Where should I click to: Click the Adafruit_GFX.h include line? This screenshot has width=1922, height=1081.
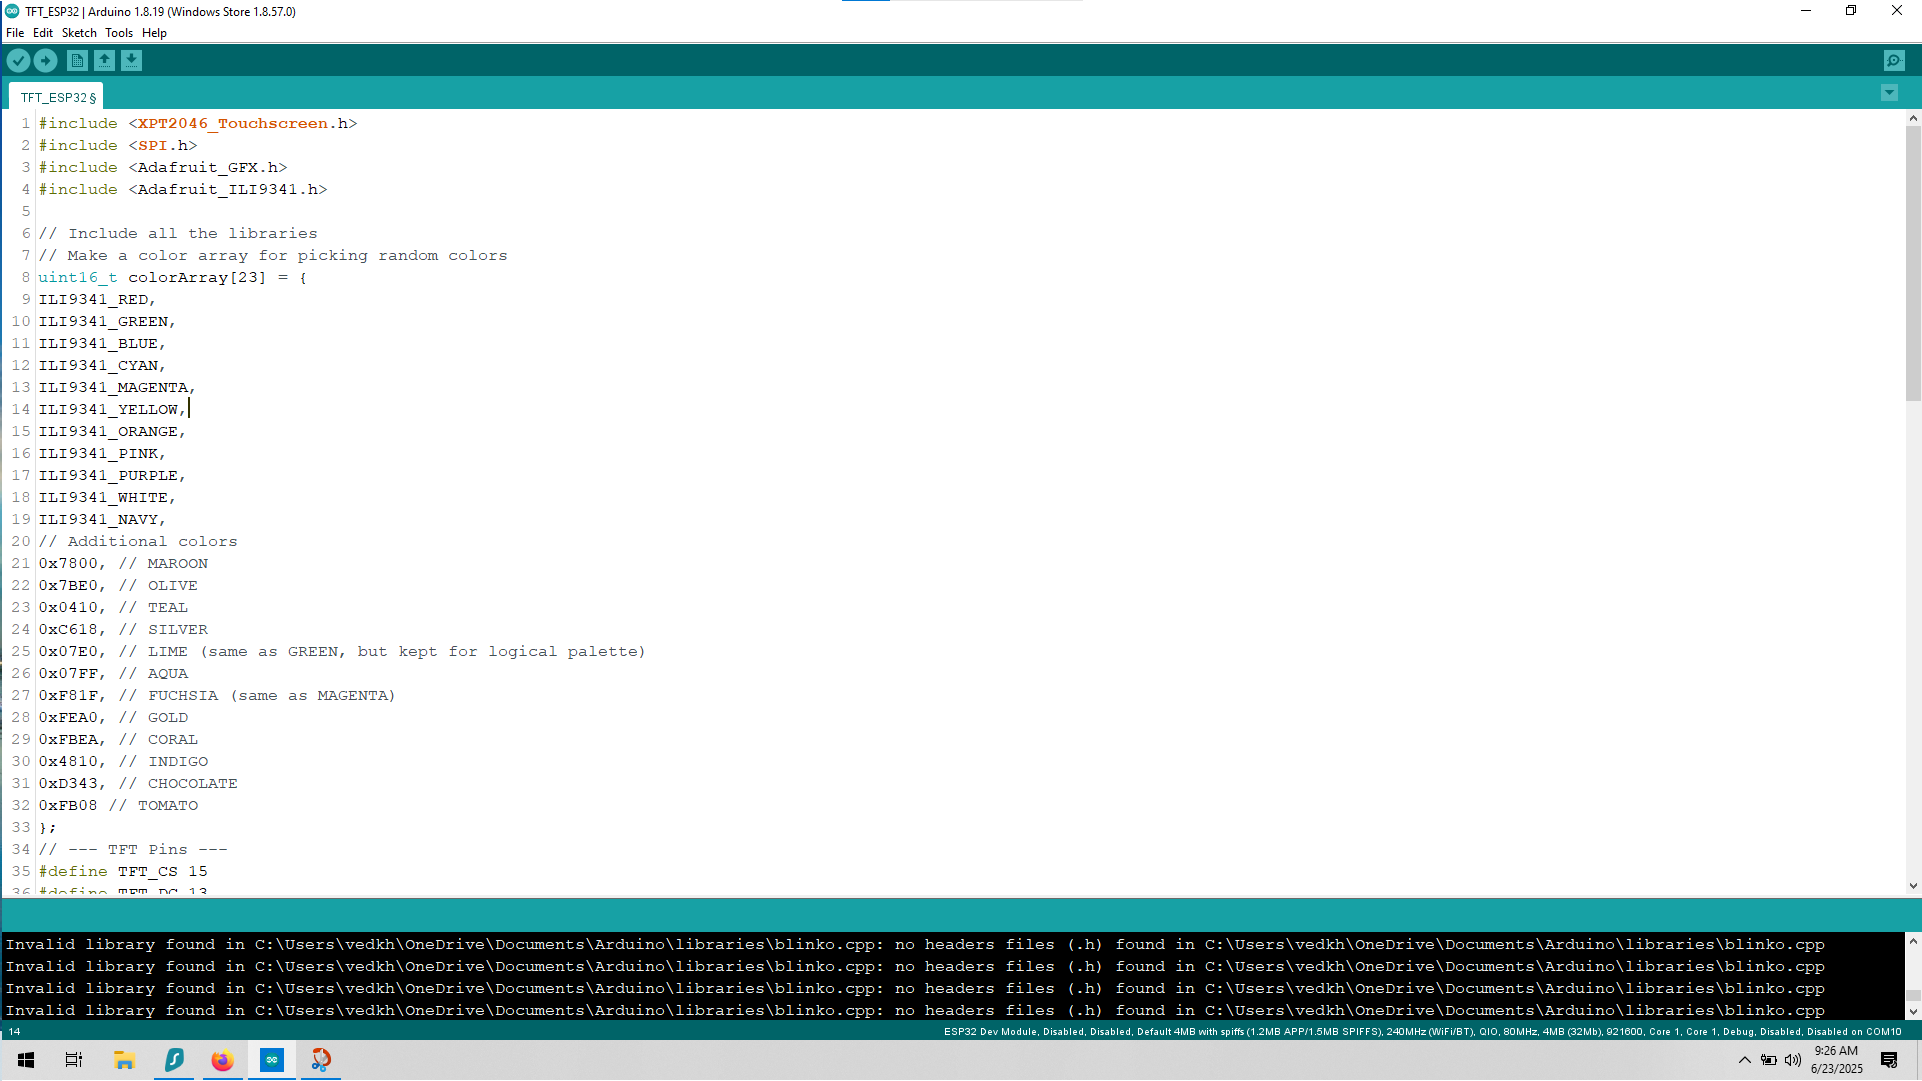tap(163, 168)
